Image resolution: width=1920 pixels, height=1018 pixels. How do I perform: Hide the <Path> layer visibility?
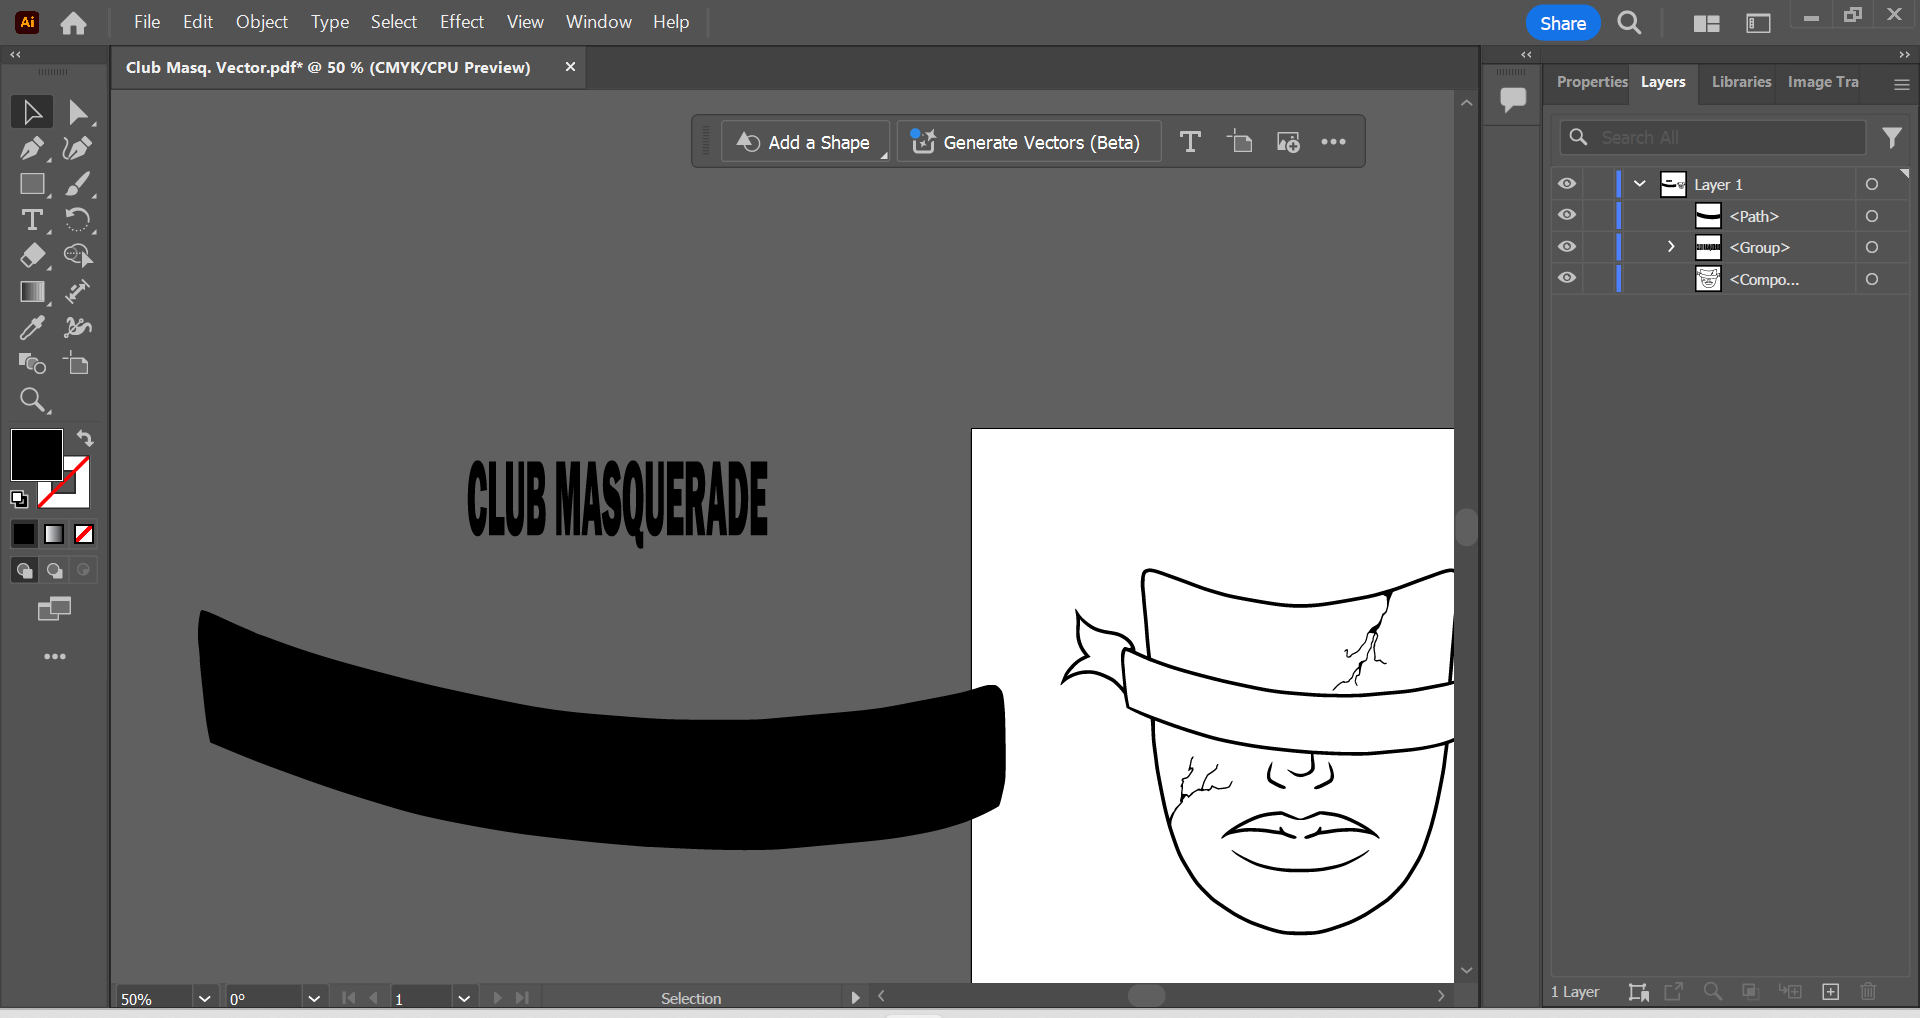click(1566, 215)
